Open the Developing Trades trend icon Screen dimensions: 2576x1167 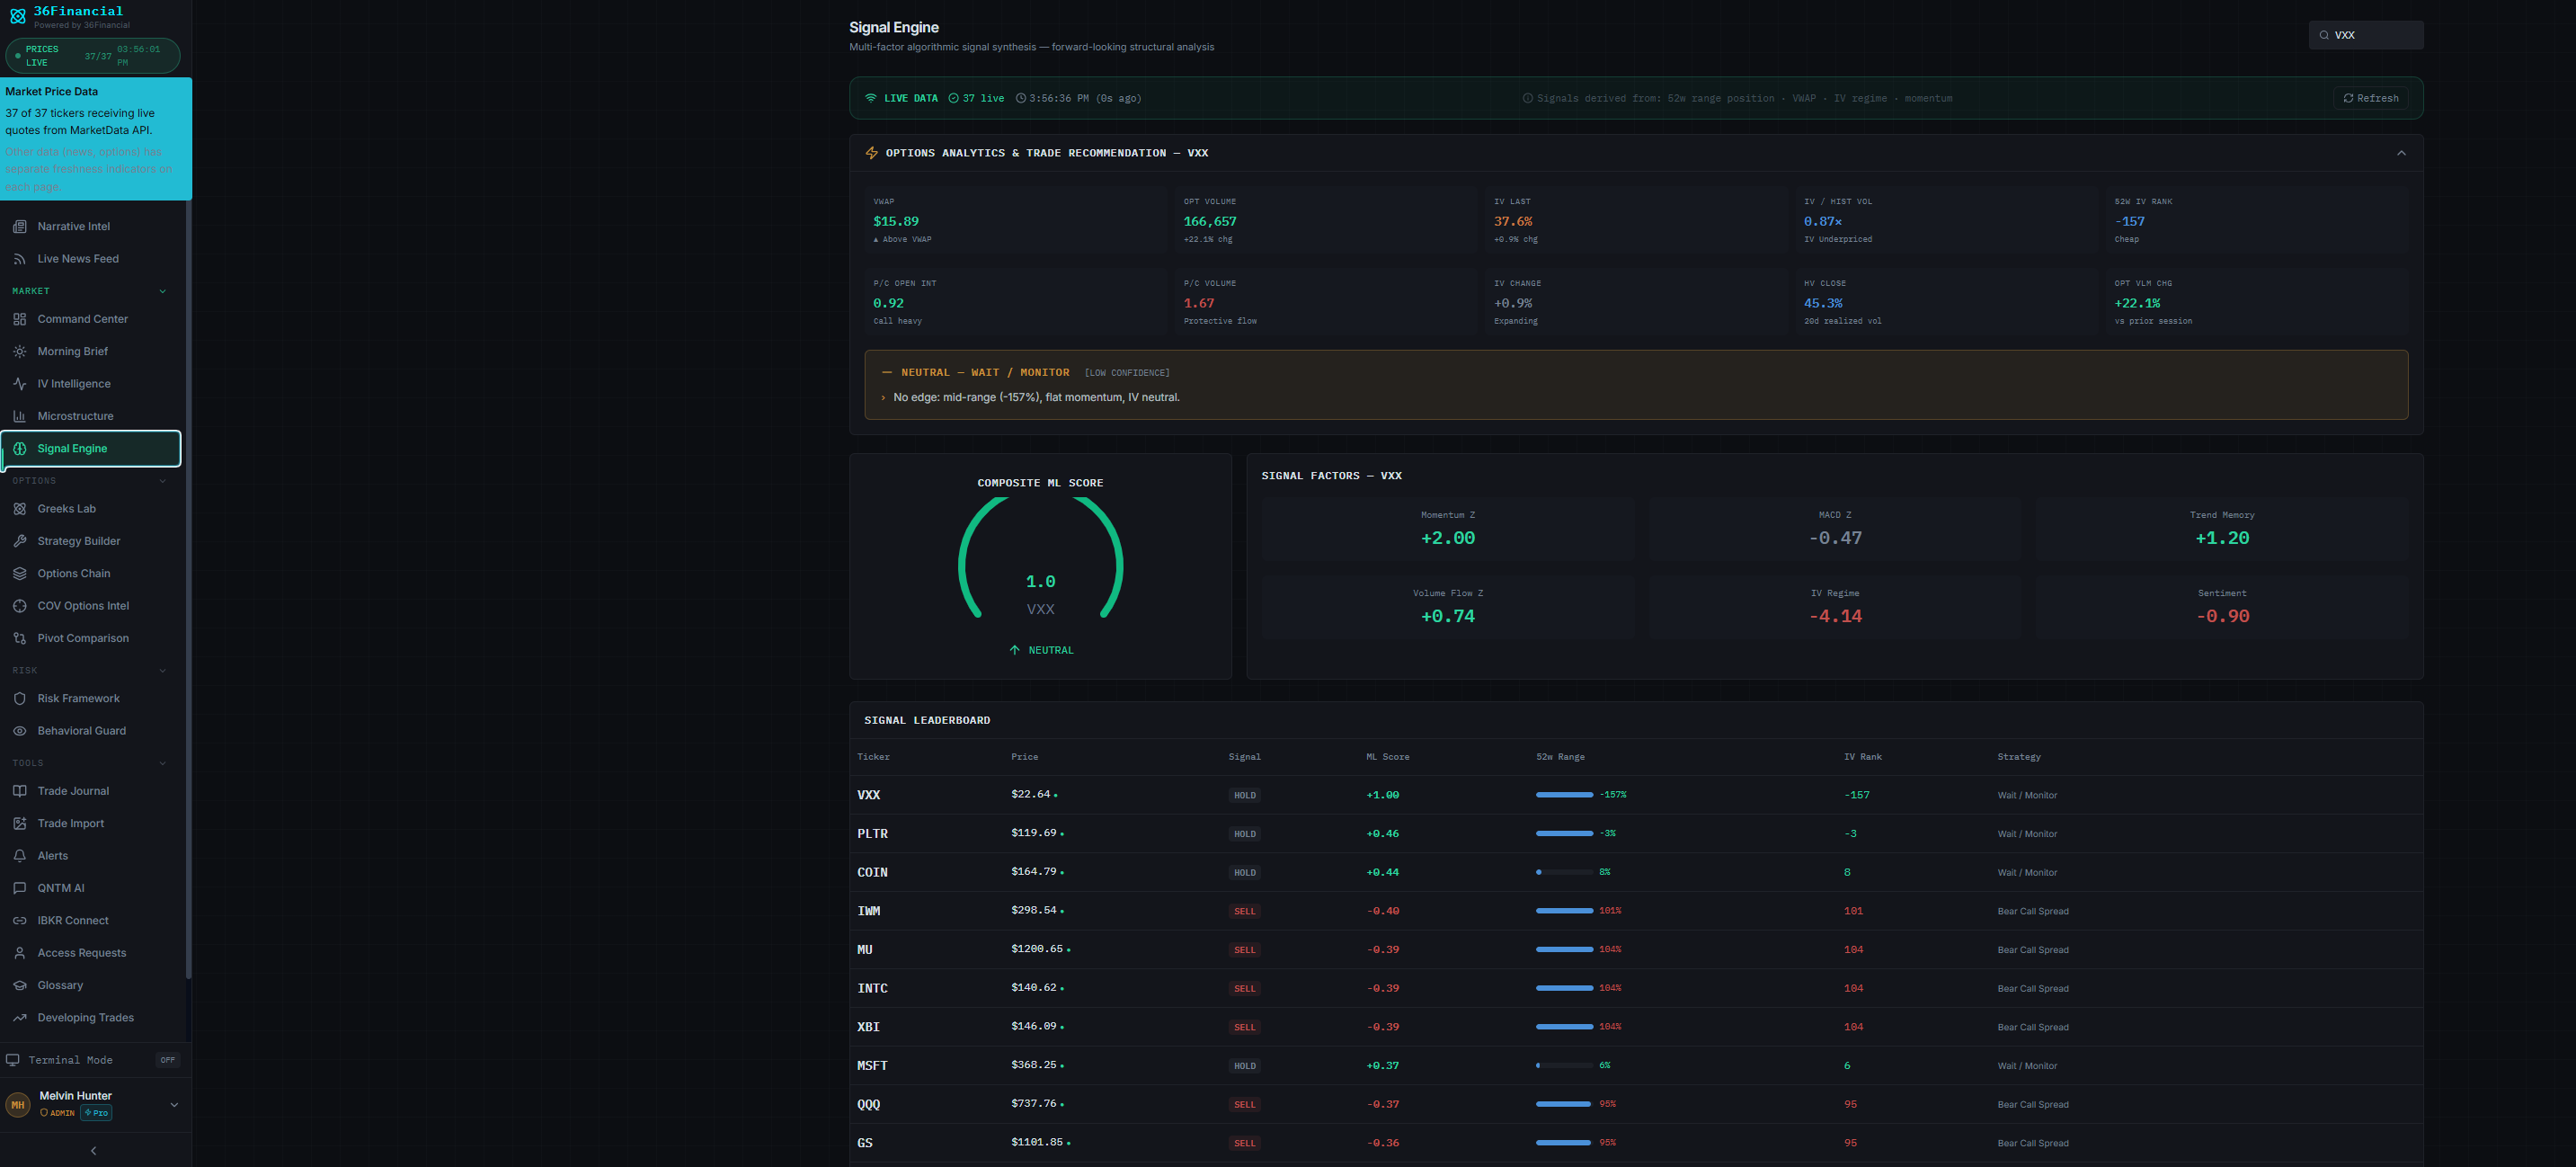pos(20,1018)
